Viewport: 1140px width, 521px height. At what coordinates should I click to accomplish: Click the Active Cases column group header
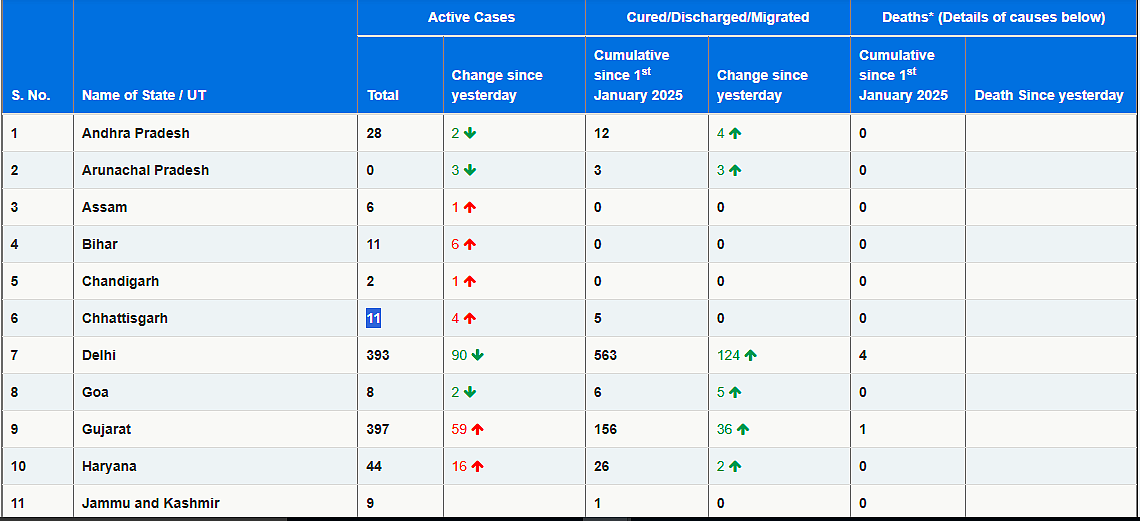coord(471,17)
